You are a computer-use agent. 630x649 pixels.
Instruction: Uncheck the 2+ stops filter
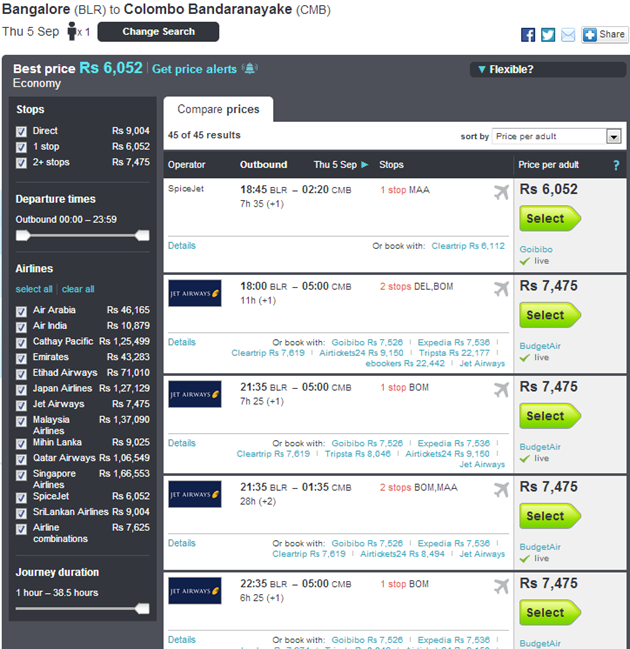[21, 163]
